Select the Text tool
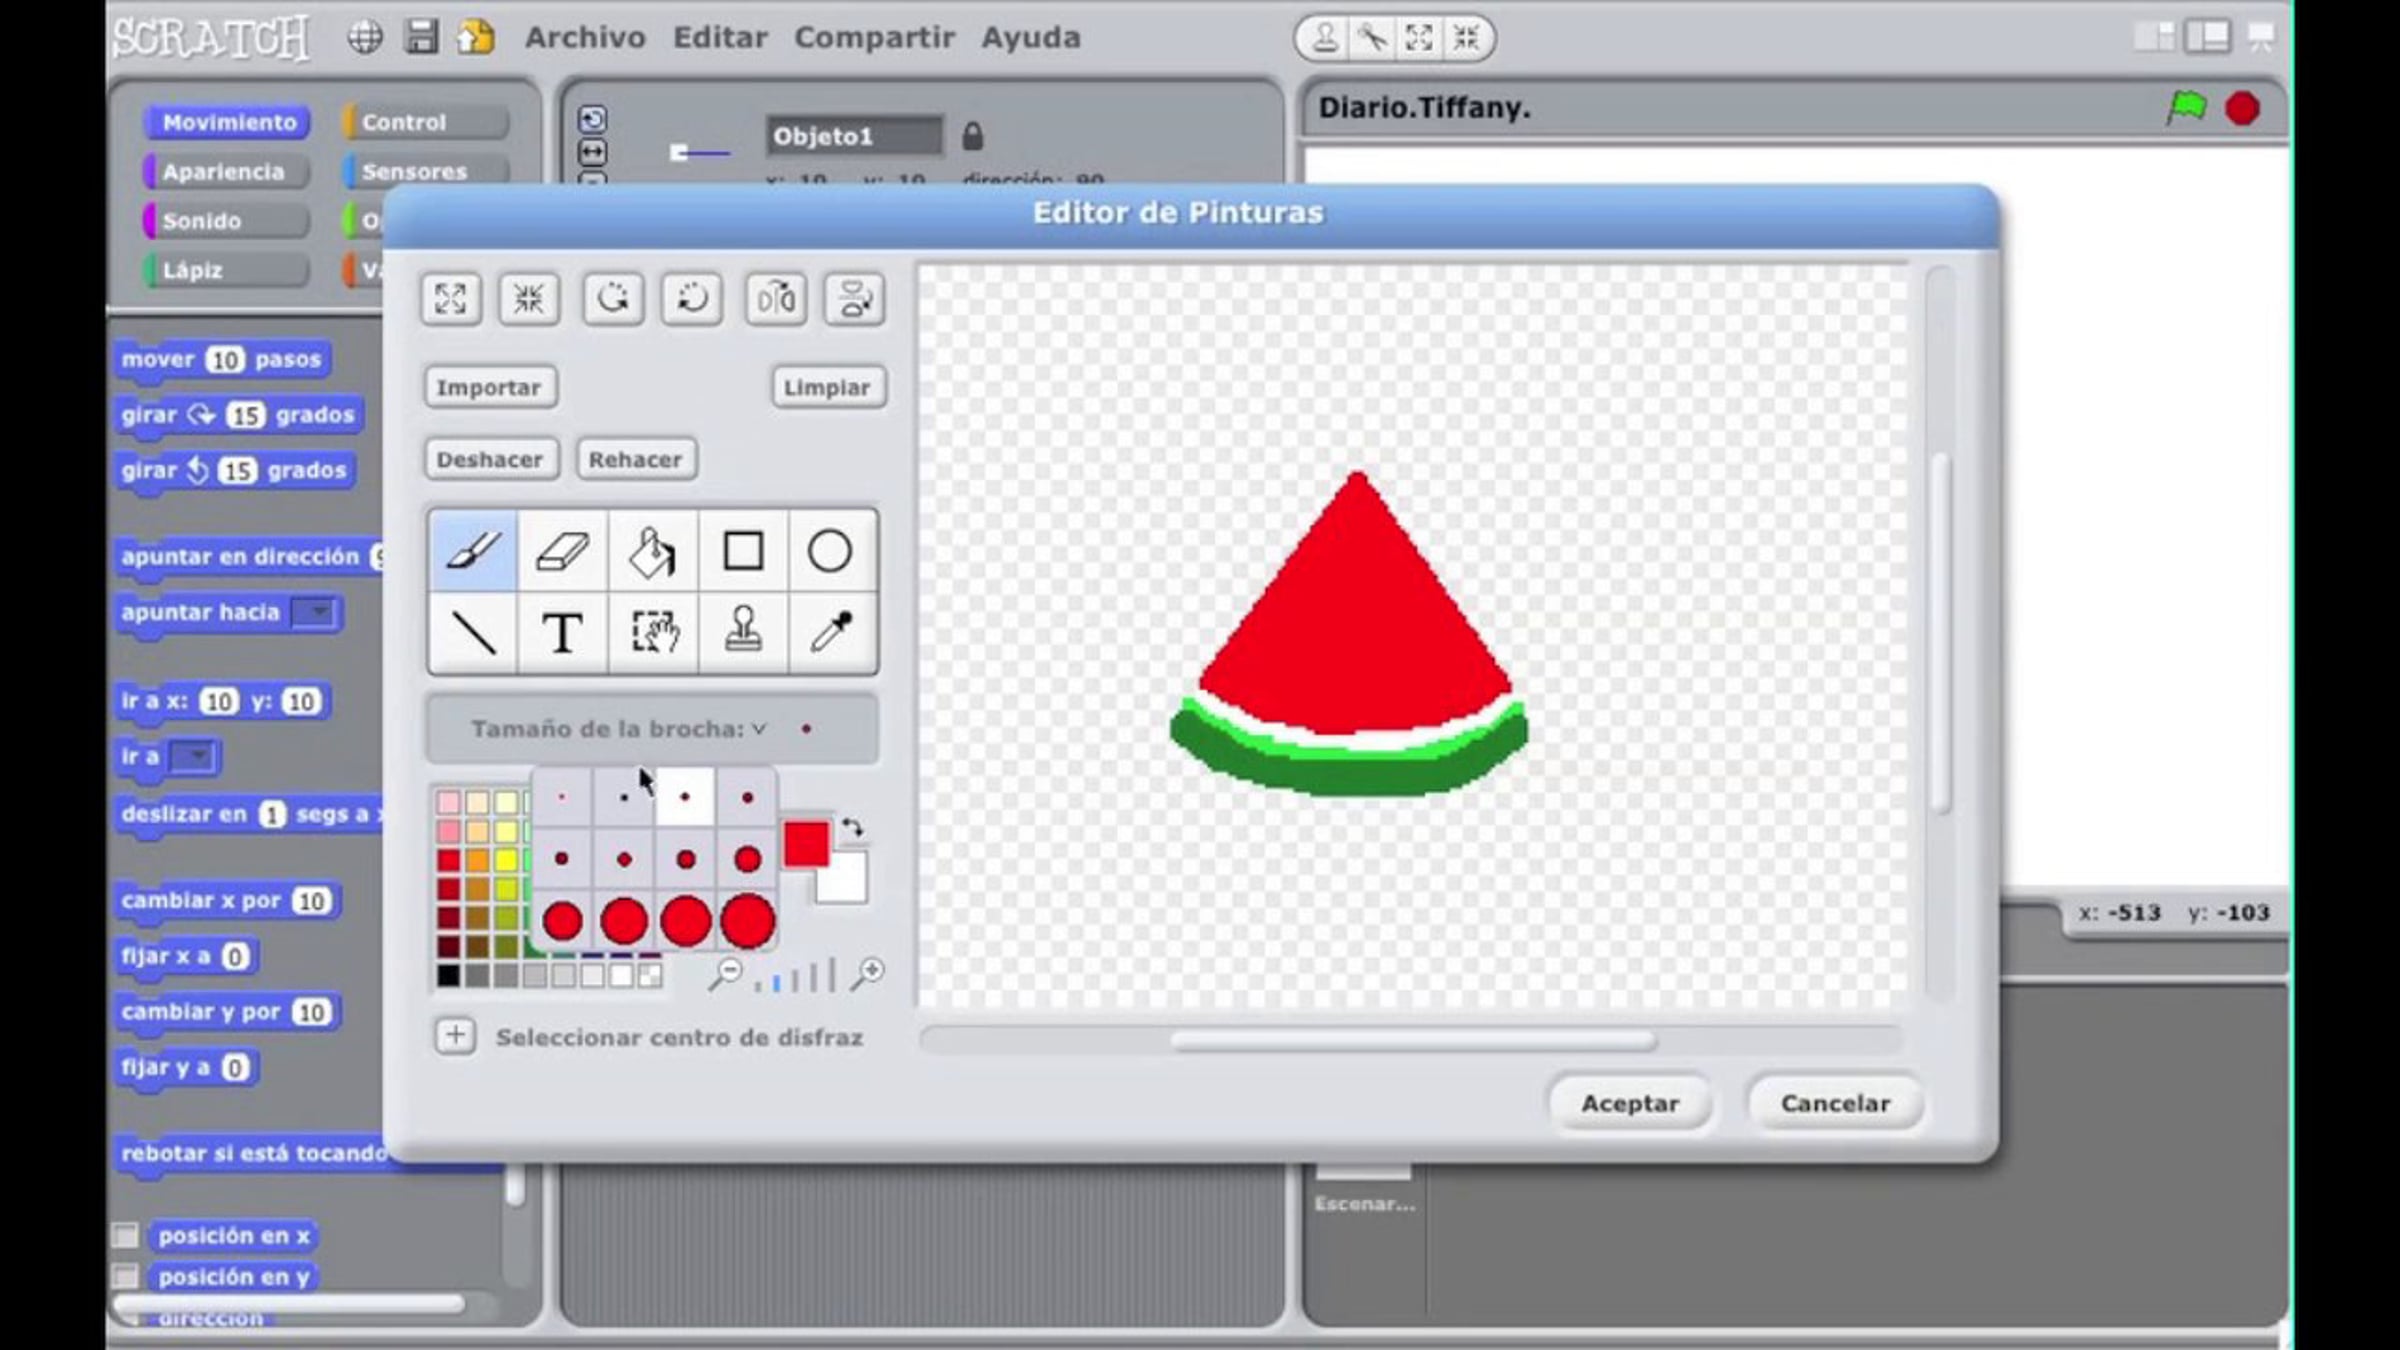This screenshot has height=1350, width=2400. point(562,633)
